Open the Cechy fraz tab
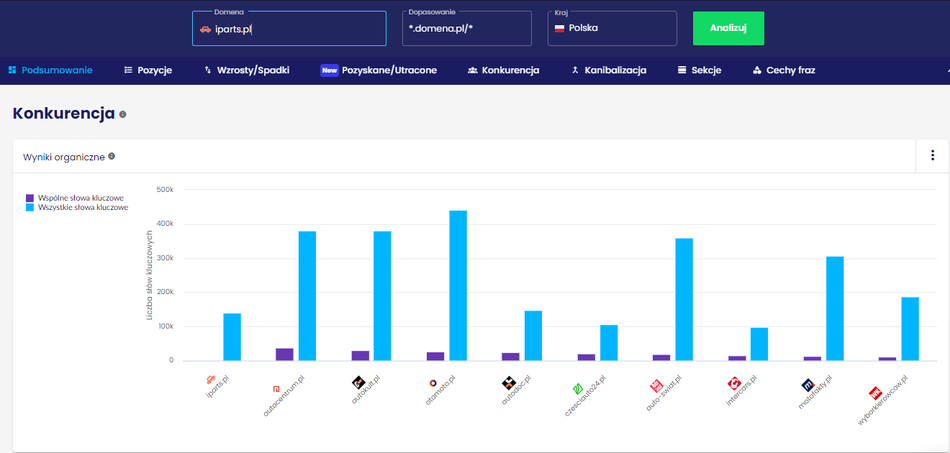The image size is (950, 453). pyautogui.click(x=786, y=71)
